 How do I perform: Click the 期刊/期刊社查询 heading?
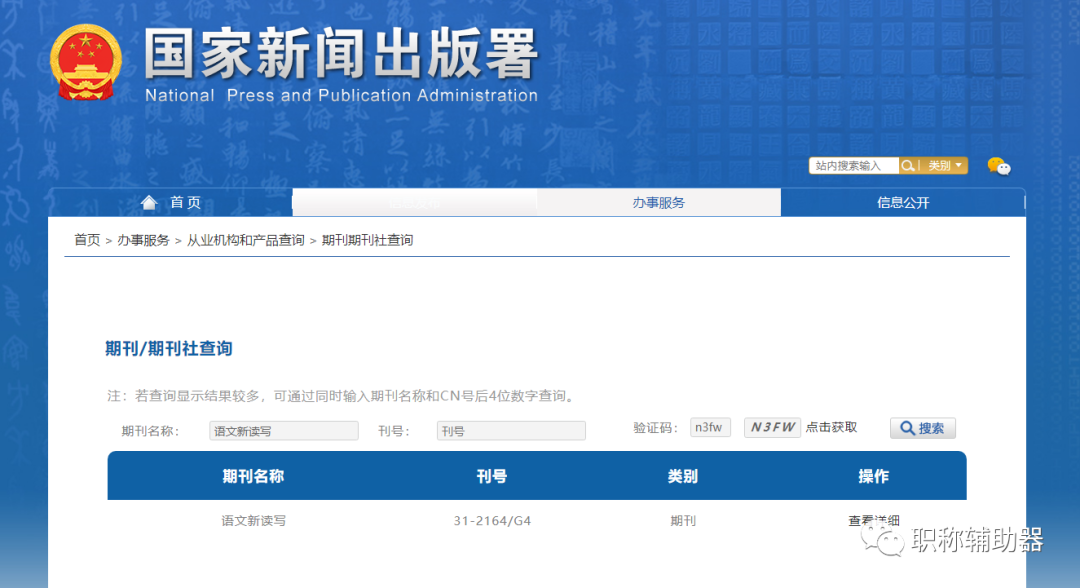coord(169,349)
